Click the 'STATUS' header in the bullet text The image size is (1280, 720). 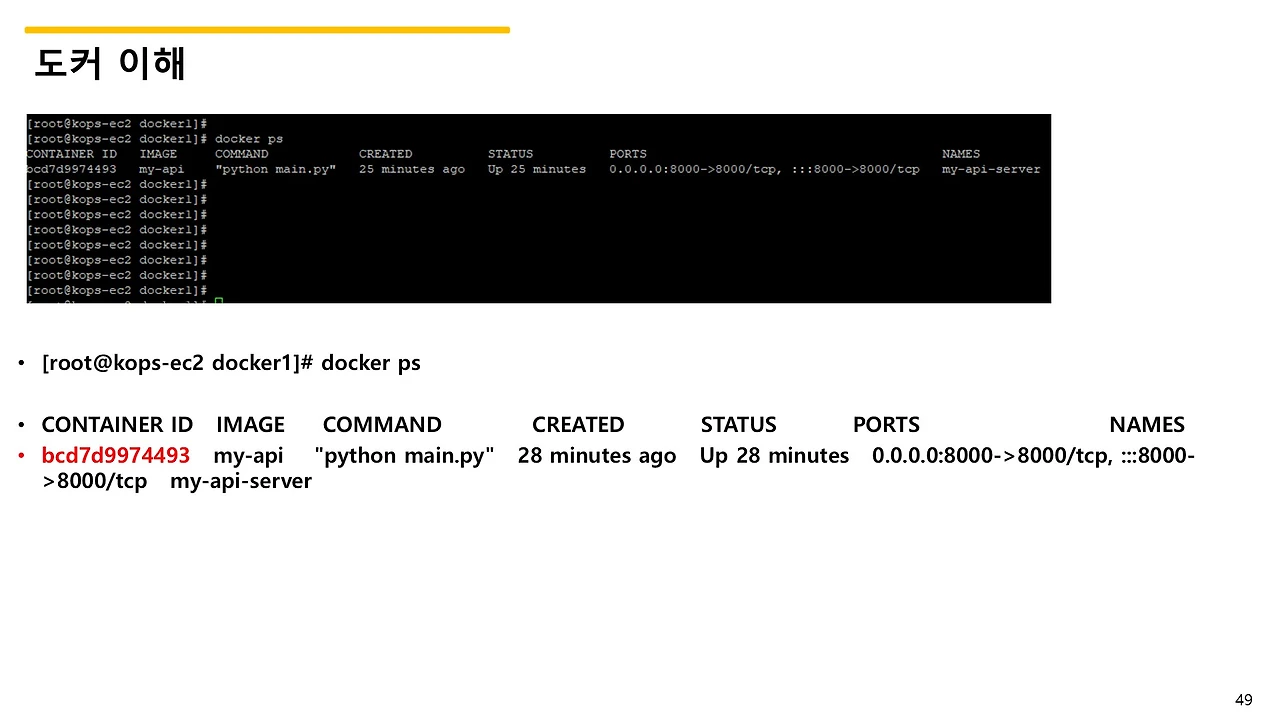pos(738,425)
